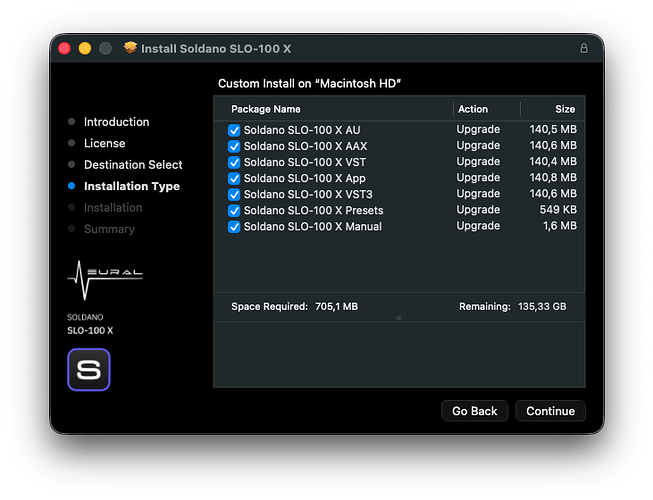Click the pane splitter dot below Space Required
This screenshot has width=653, height=500.
tap(399, 318)
